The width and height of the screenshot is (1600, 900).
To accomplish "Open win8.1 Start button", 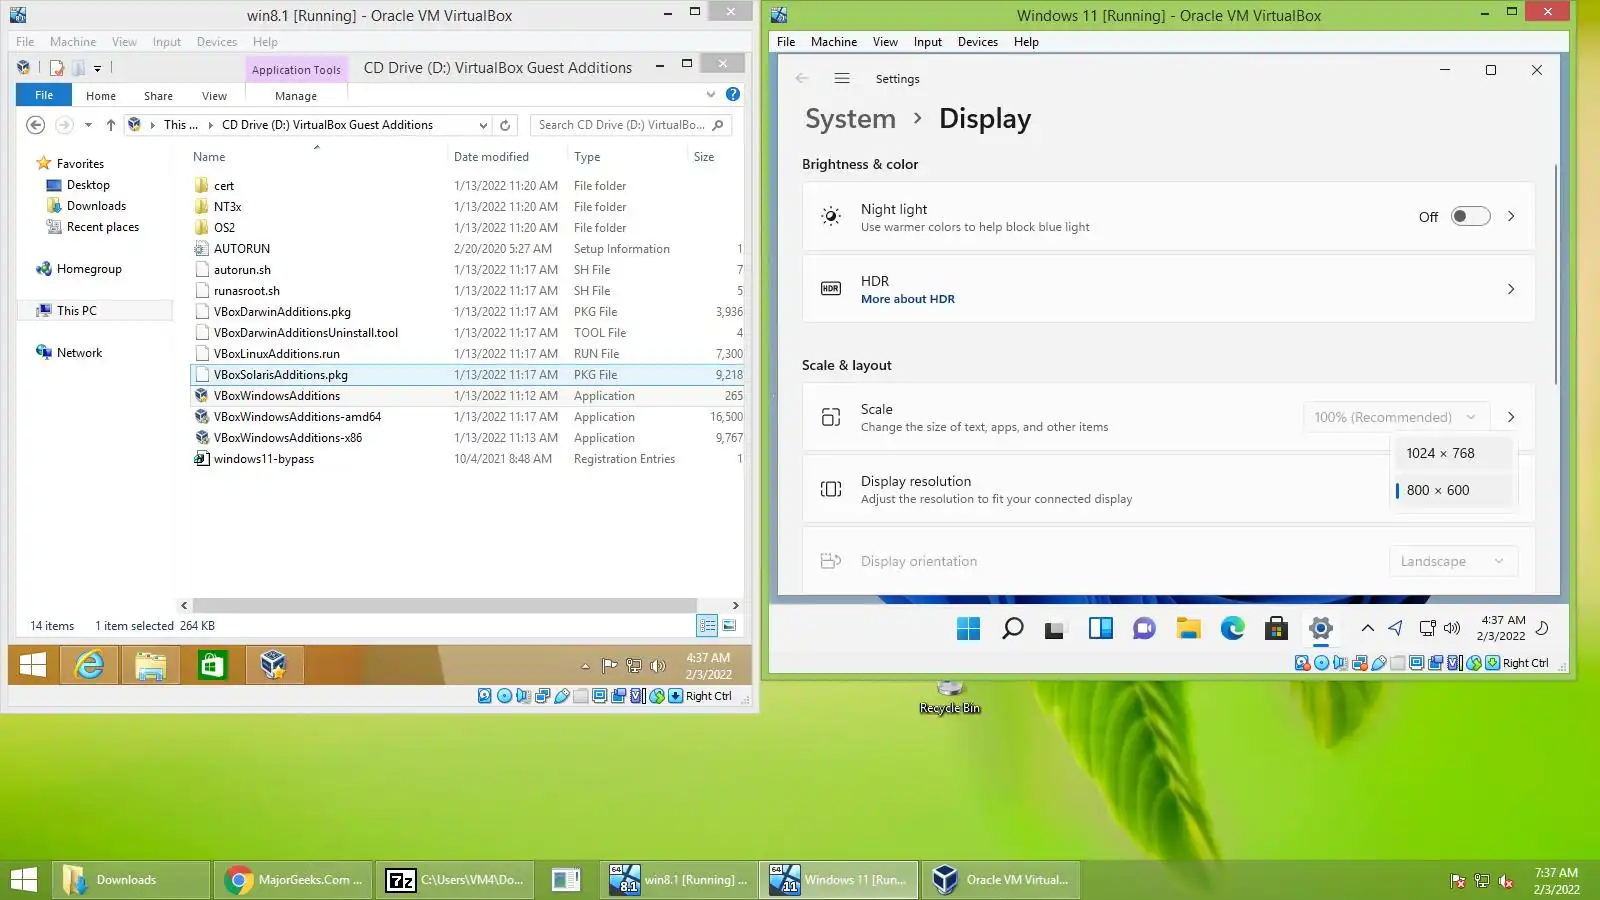I will (33, 665).
